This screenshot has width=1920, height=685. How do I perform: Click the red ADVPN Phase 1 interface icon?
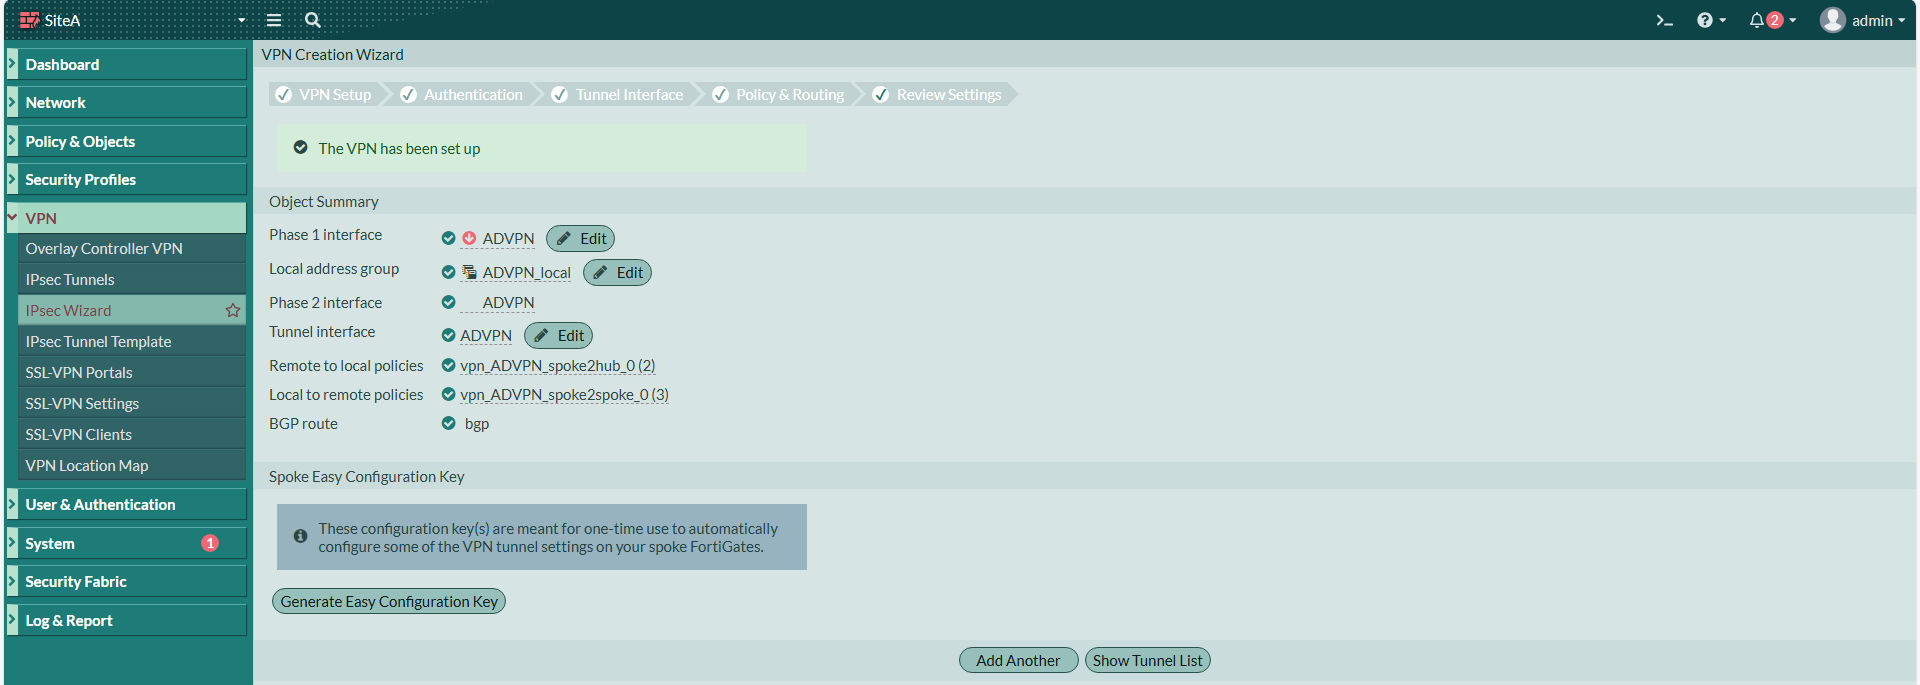click(469, 238)
